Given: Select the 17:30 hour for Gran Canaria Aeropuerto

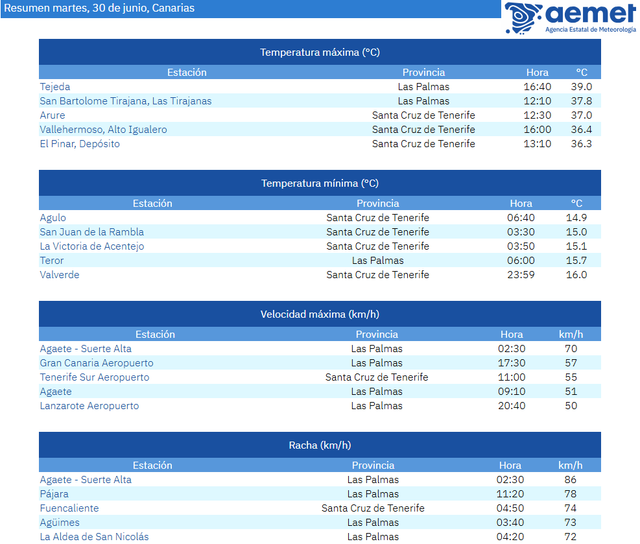Looking at the screenshot, I should point(511,363).
